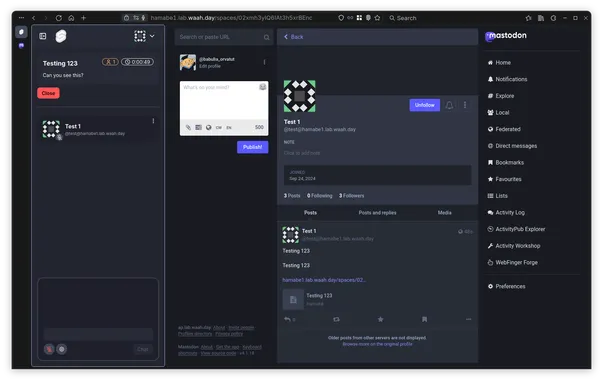The height and width of the screenshot is (382, 603).
Task: Add a poll with the poll icon
Action: (198, 127)
